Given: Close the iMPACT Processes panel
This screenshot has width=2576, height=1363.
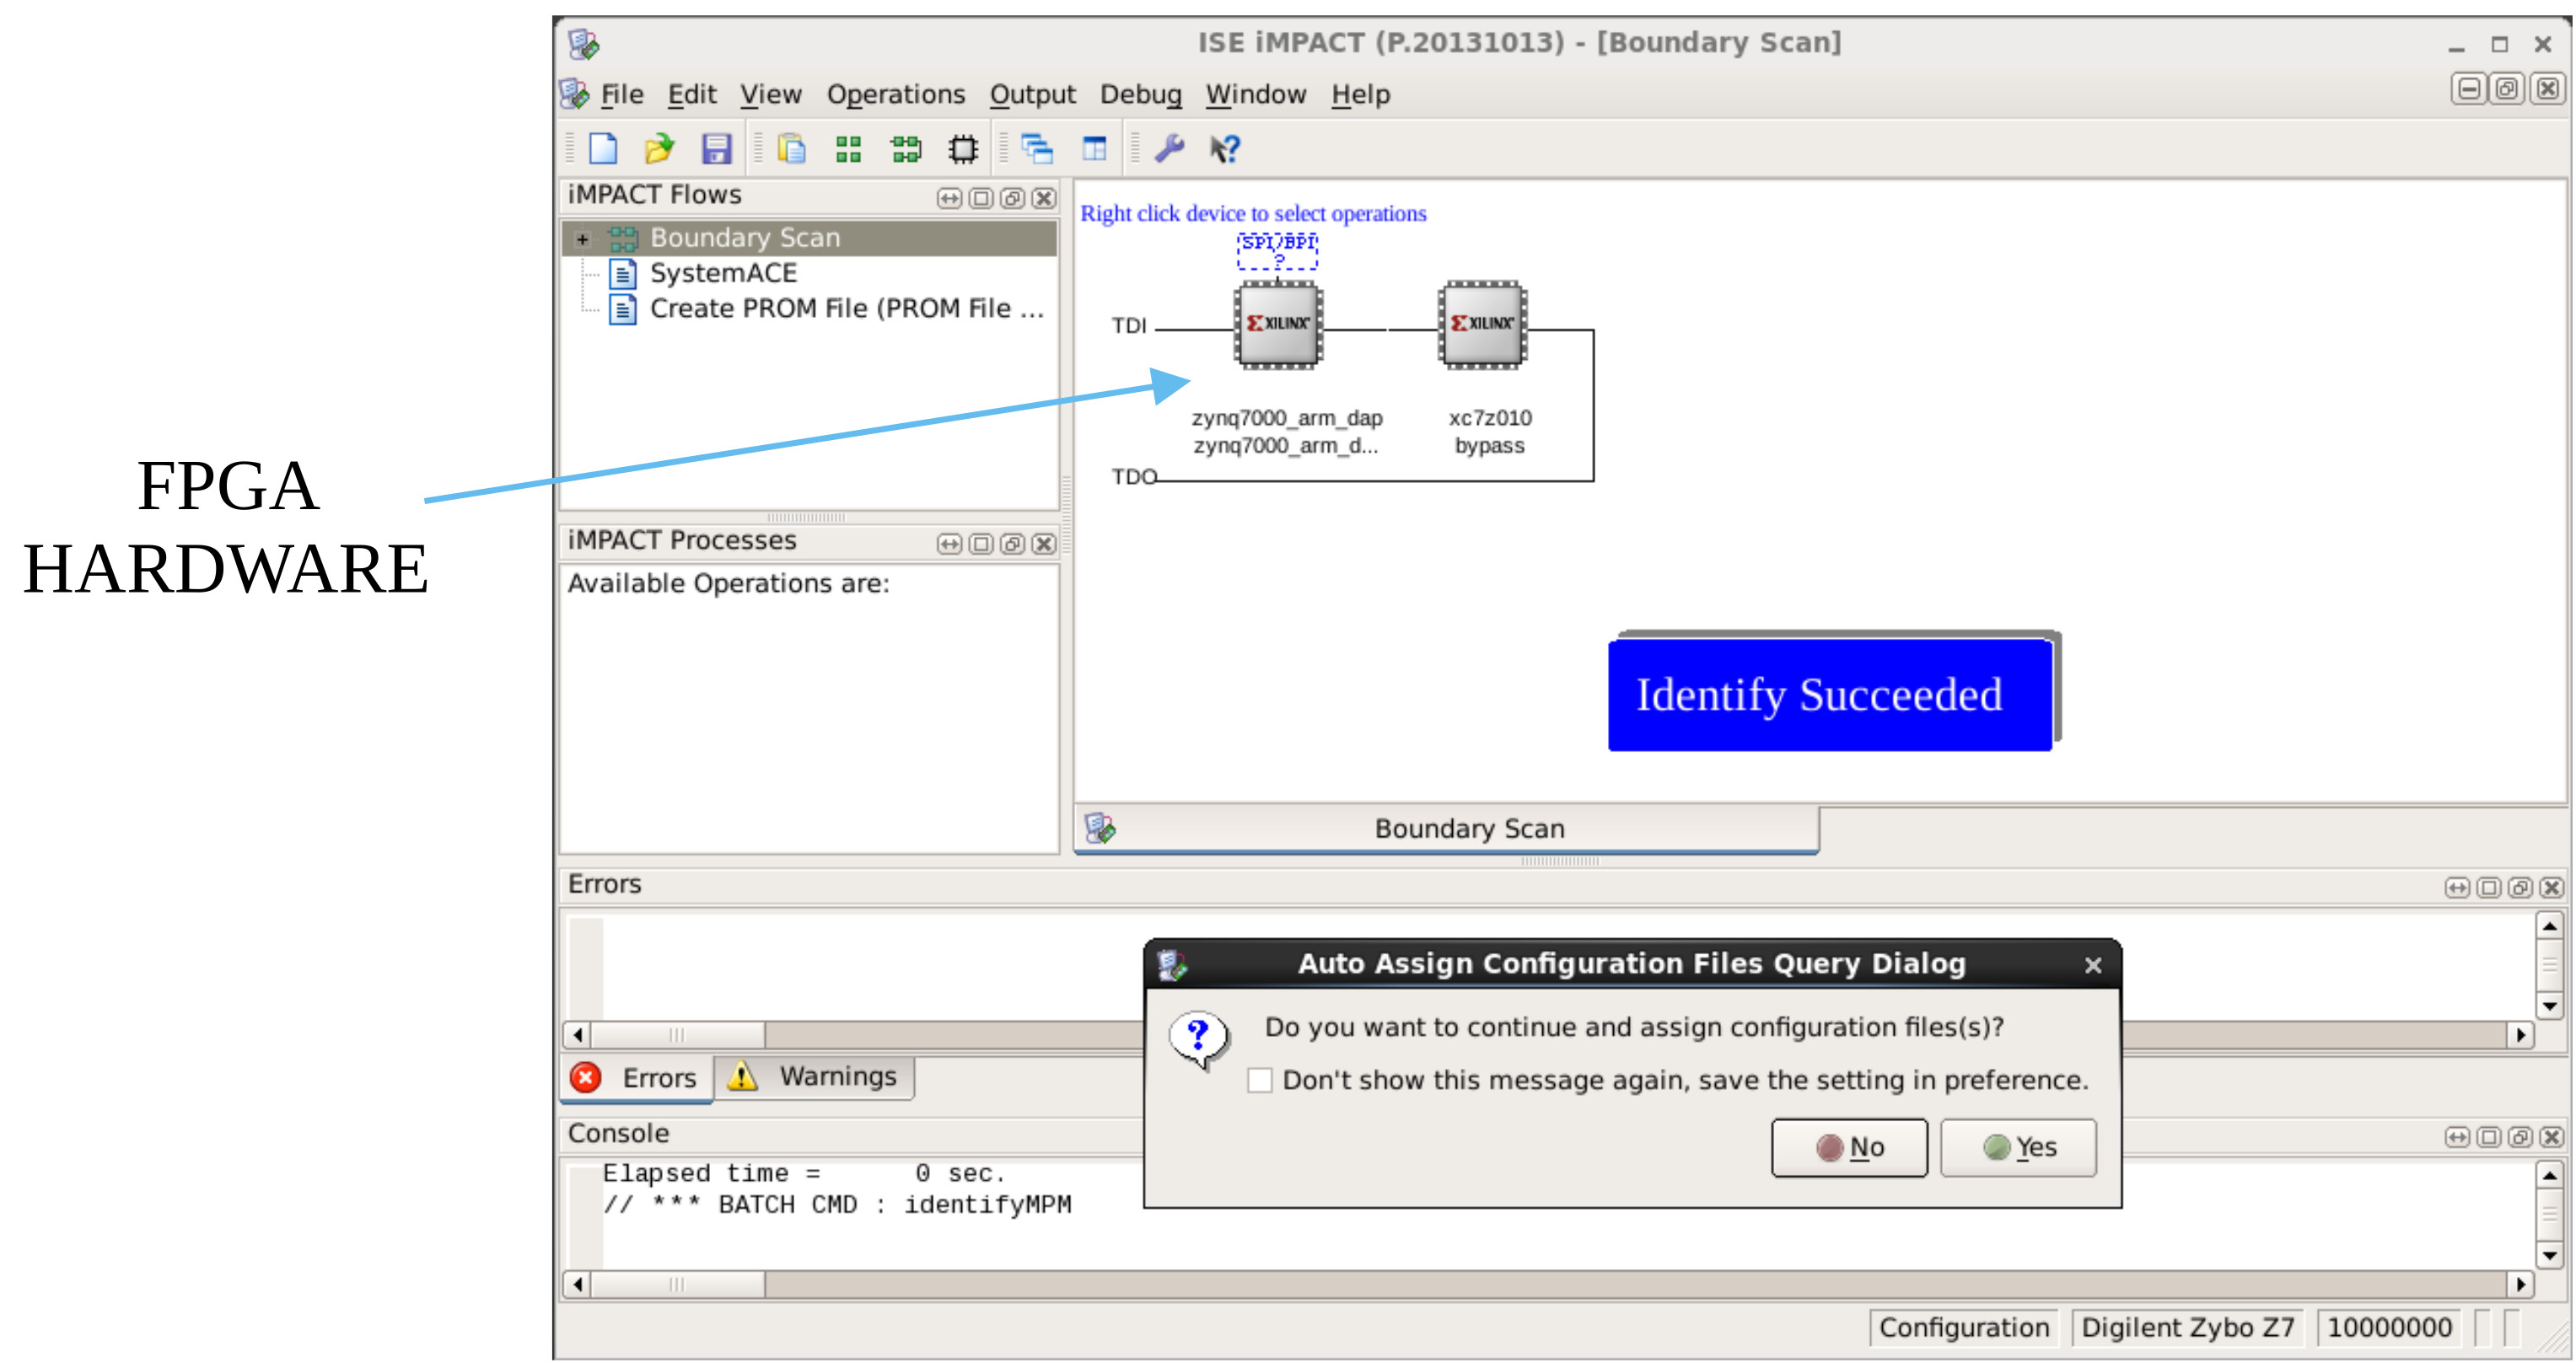Looking at the screenshot, I should tap(1044, 543).
